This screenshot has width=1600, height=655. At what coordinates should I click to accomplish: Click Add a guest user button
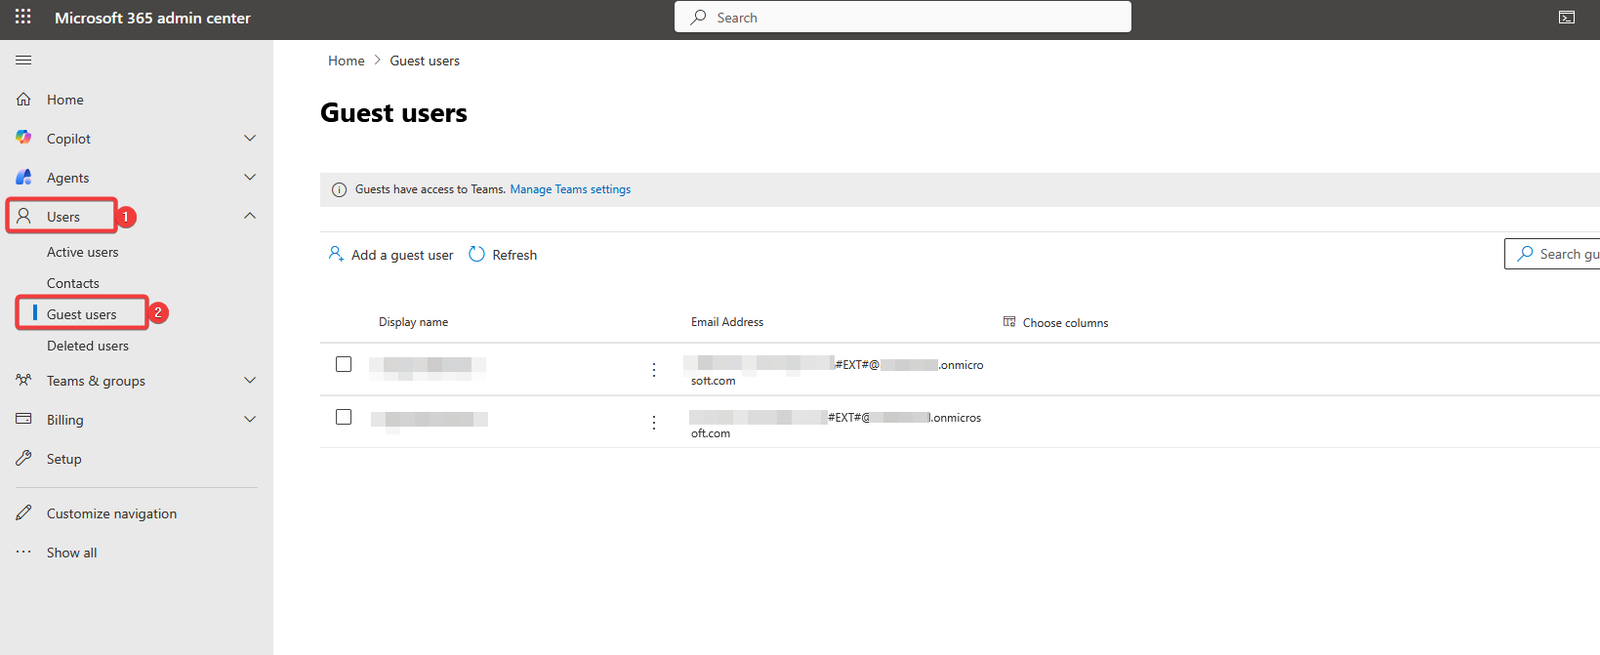pyautogui.click(x=391, y=255)
